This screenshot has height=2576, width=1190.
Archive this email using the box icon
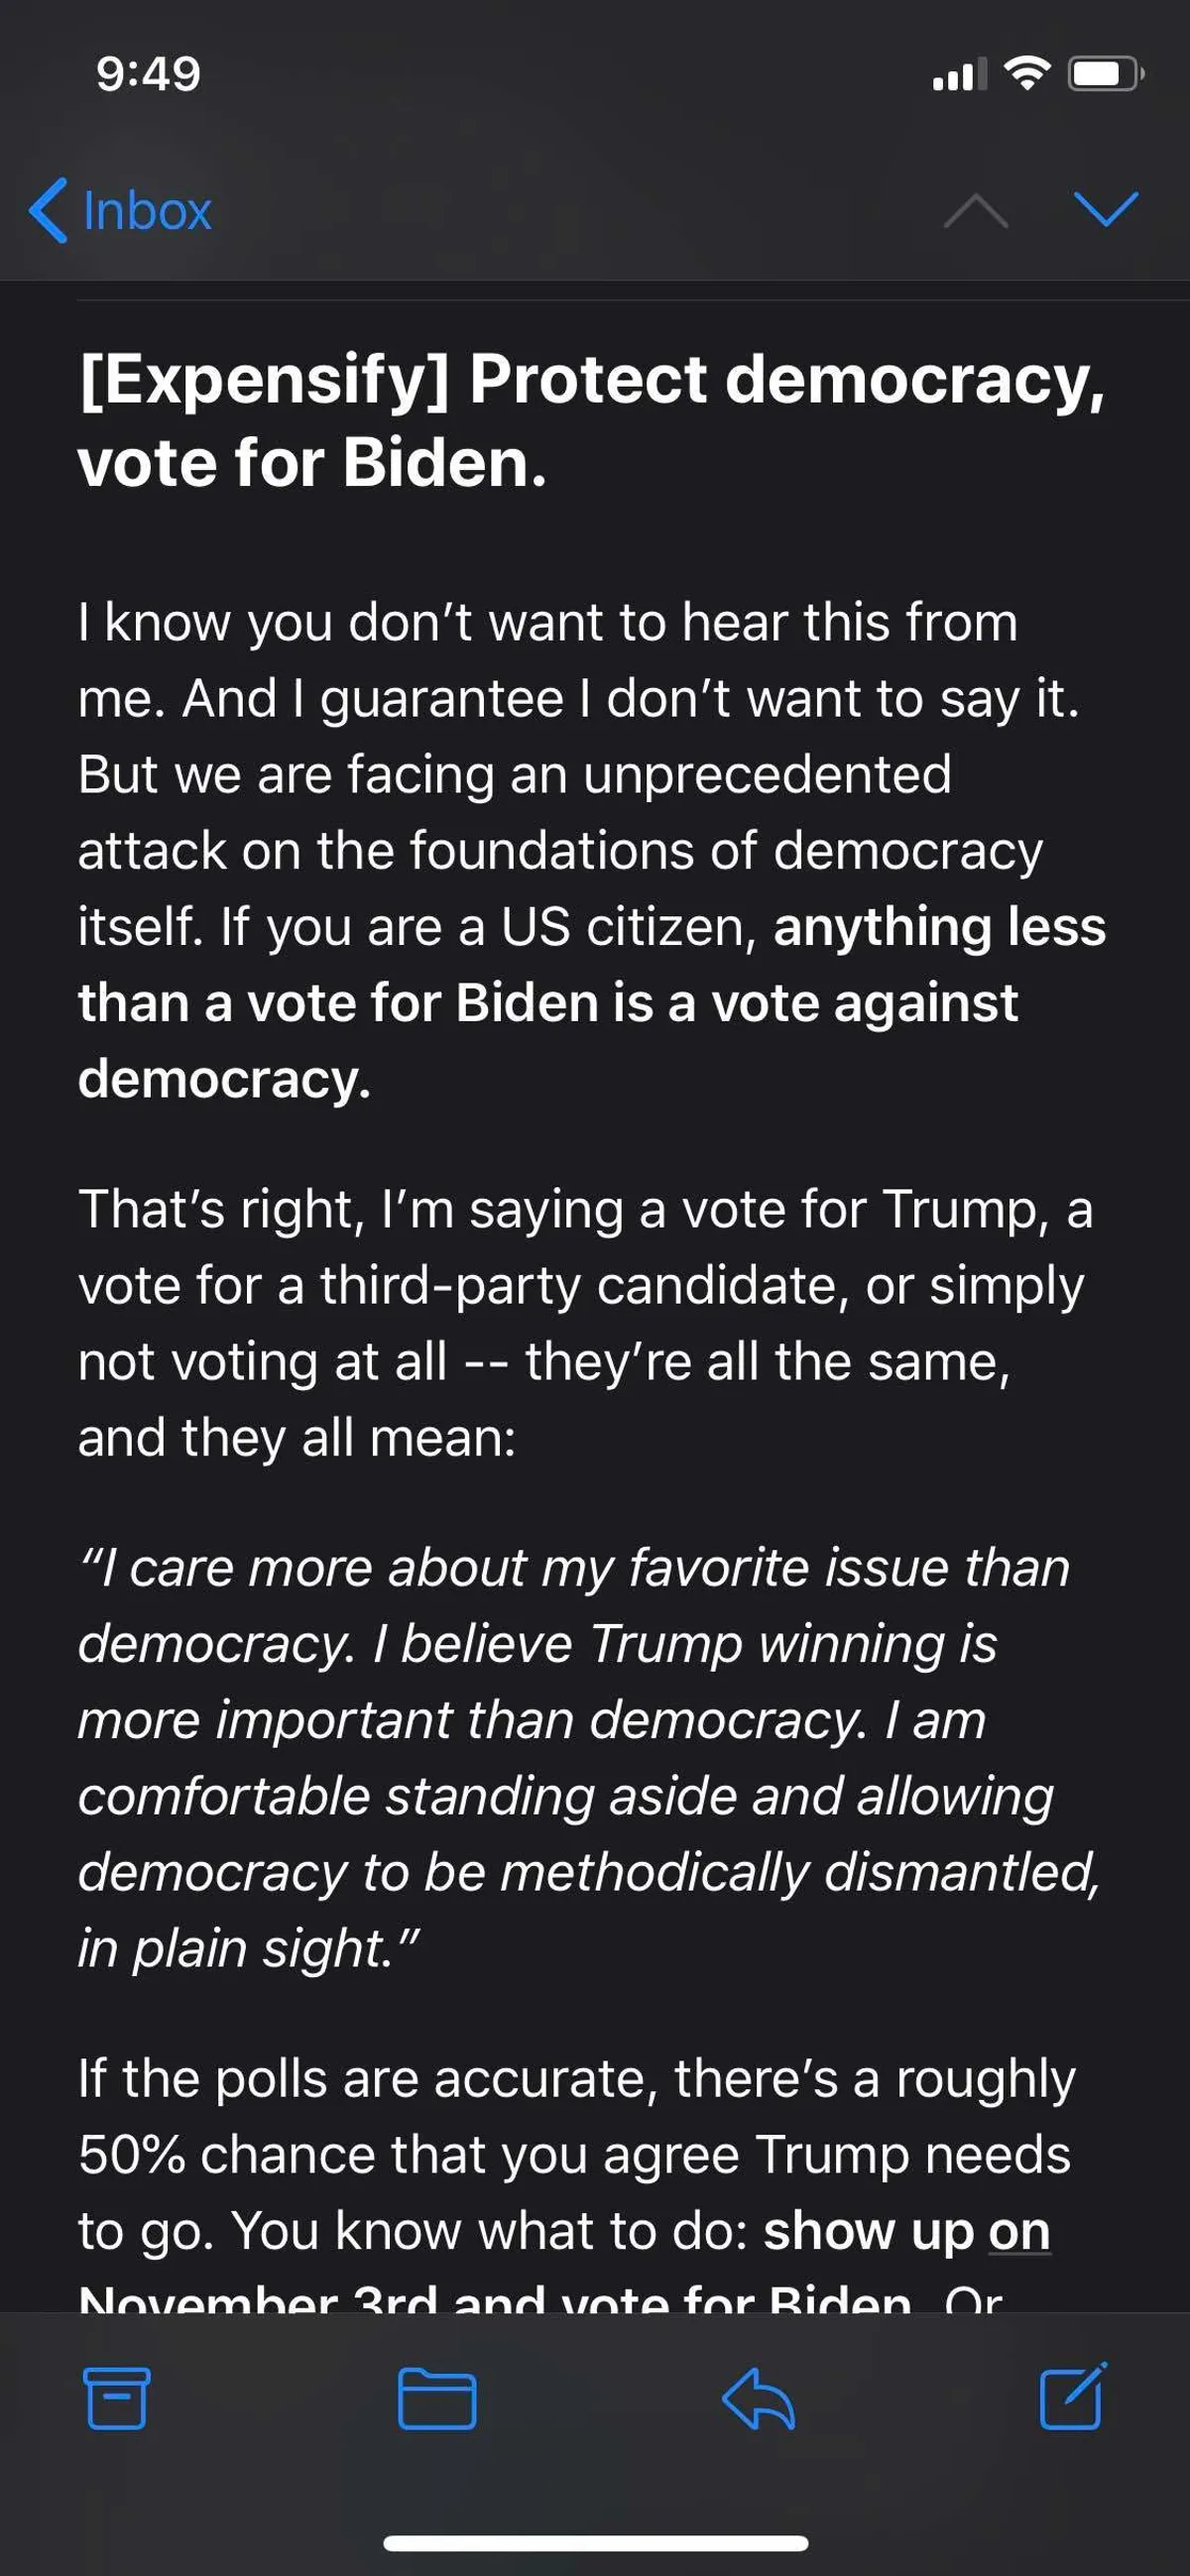pos(117,2398)
